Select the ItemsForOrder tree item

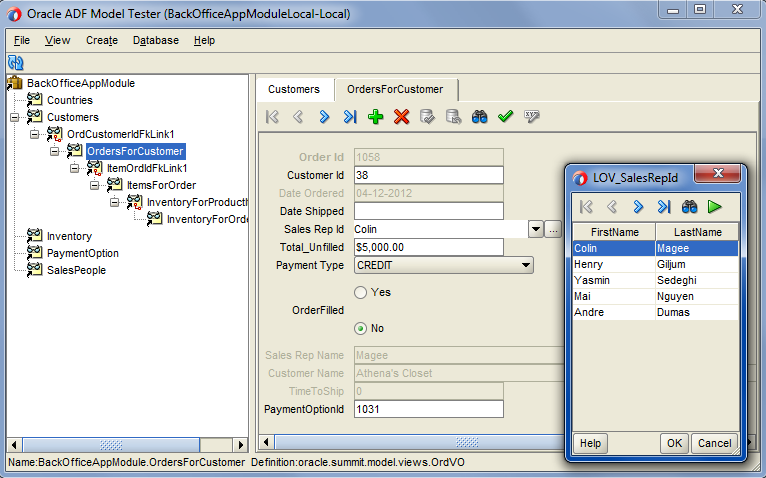click(161, 185)
